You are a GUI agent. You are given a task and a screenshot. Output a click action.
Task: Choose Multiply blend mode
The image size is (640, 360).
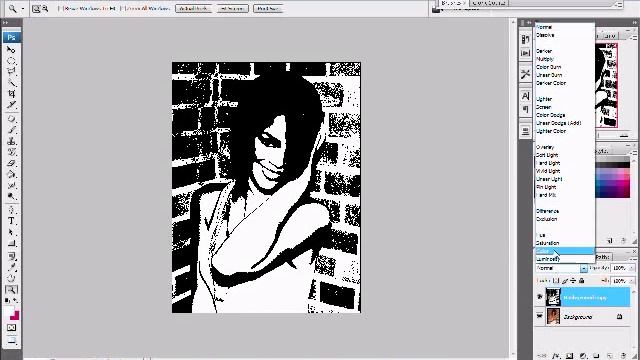click(565, 59)
